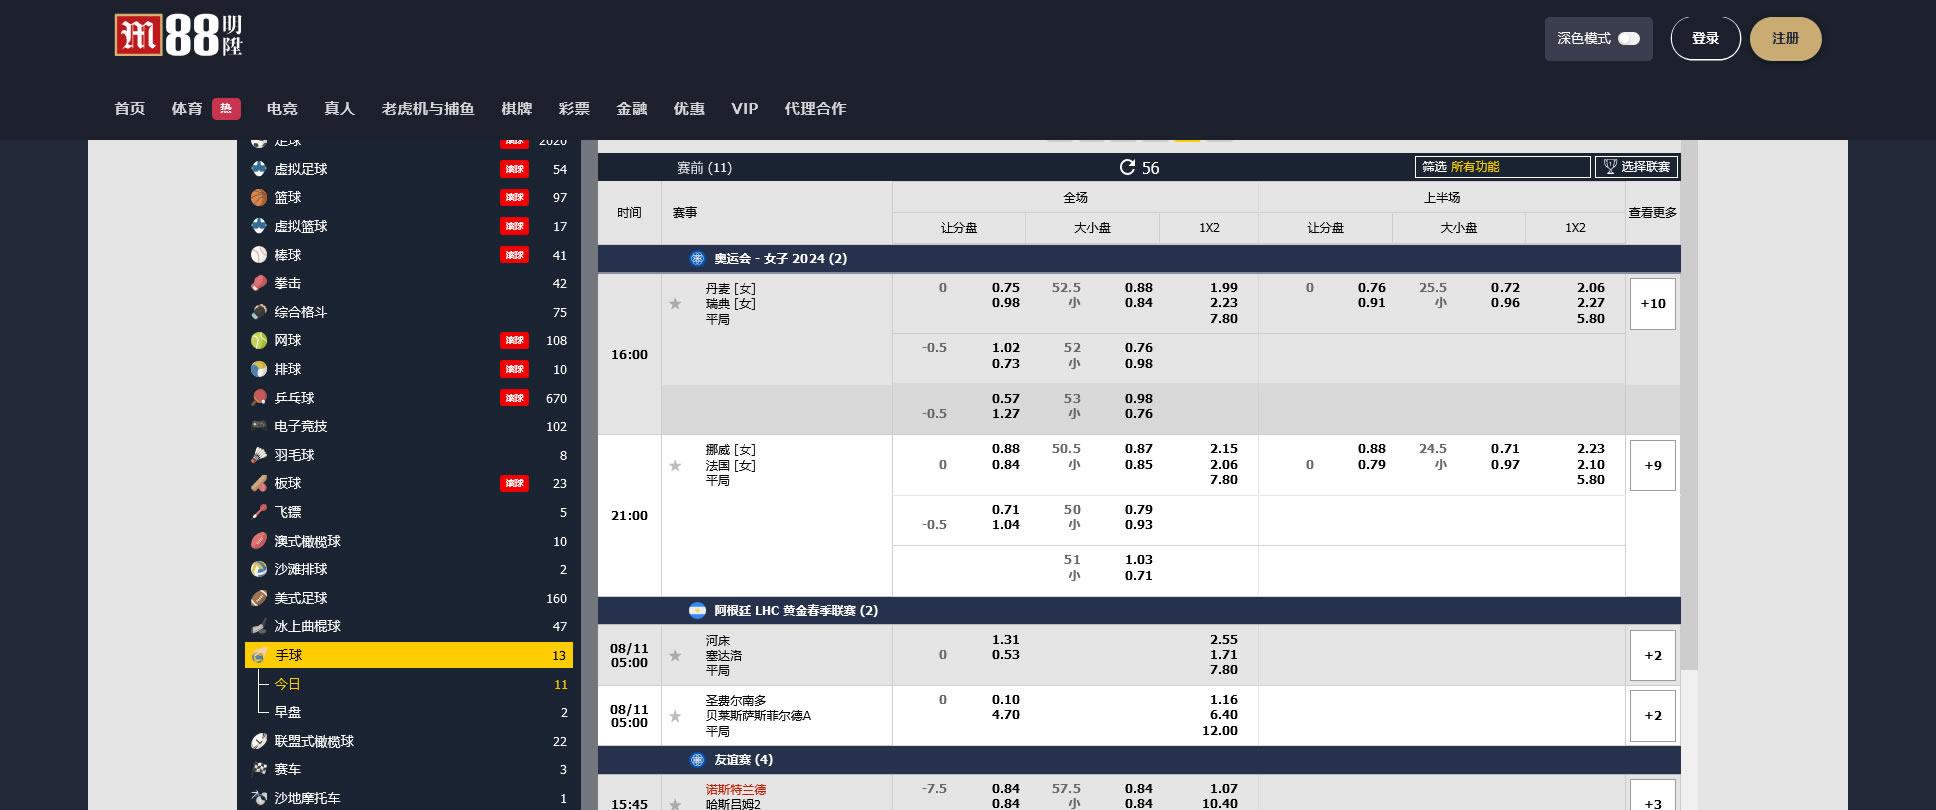Collapse 阿根廷 LHC 黄金春季联赛 header
The width and height of the screenshot is (1936, 810).
click(x=1139, y=610)
